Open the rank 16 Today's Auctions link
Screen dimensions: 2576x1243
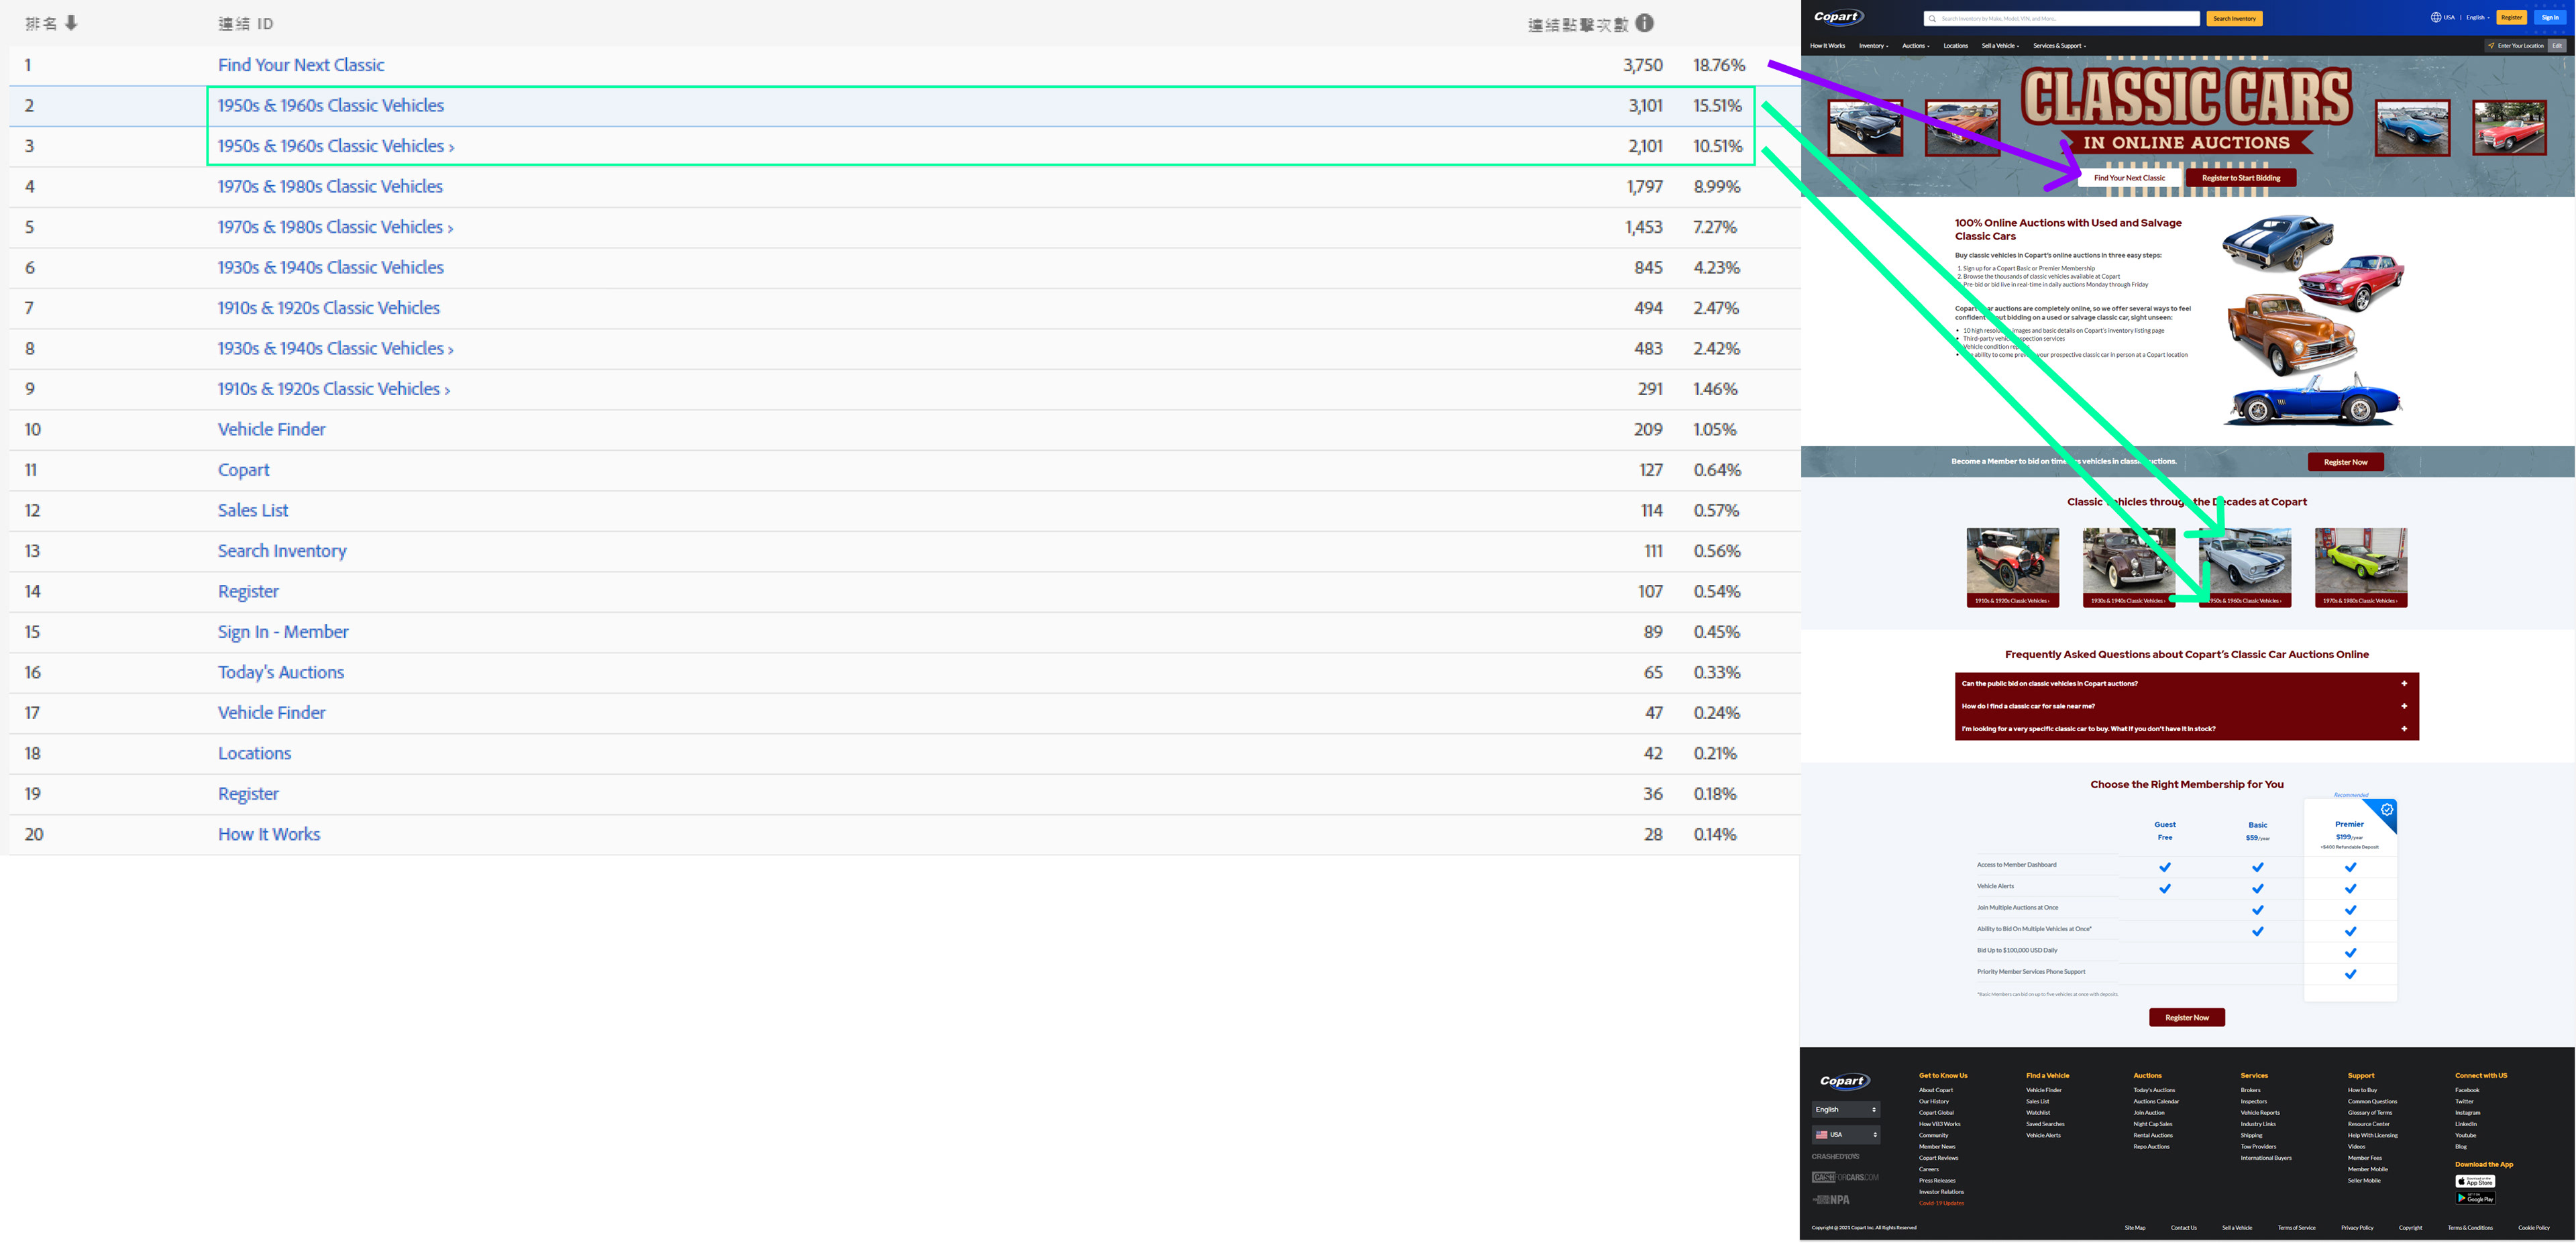281,672
